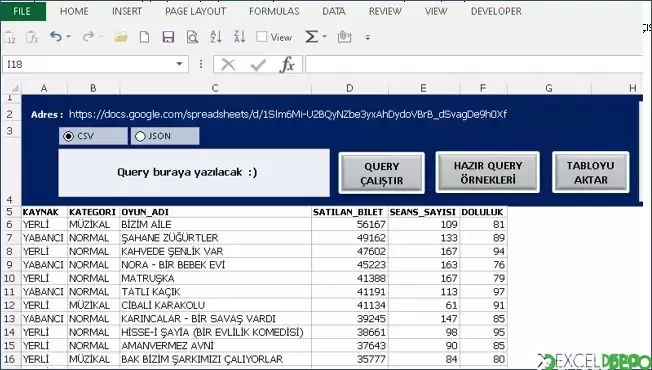
Task: Select column G header
Action: (549, 88)
